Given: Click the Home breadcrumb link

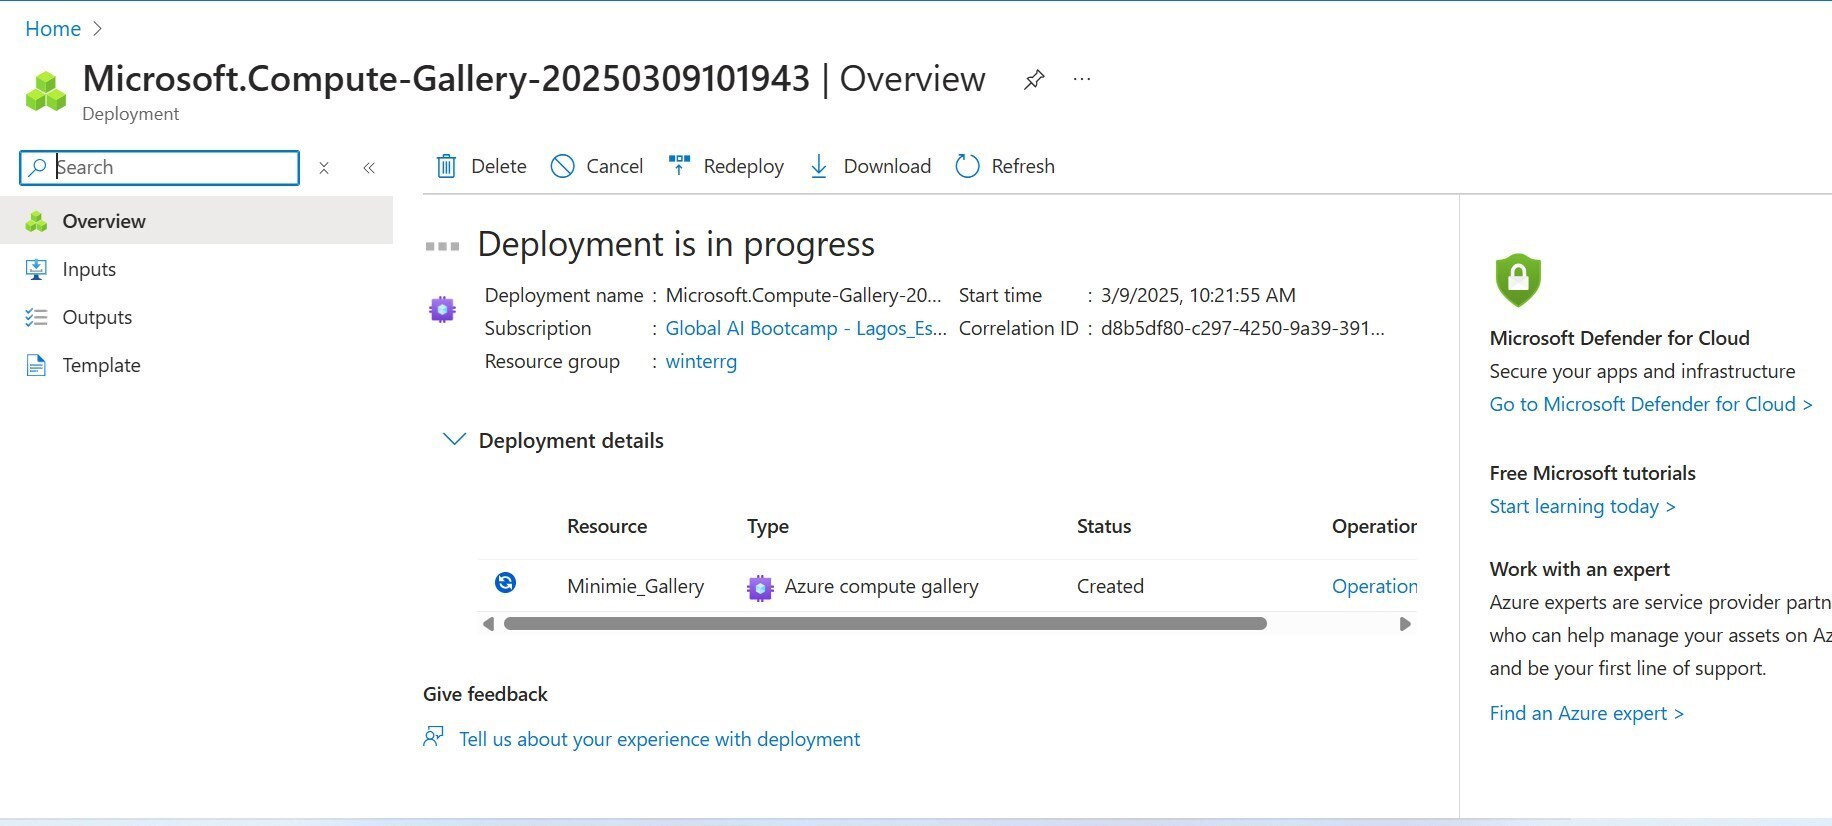Looking at the screenshot, I should 53,29.
